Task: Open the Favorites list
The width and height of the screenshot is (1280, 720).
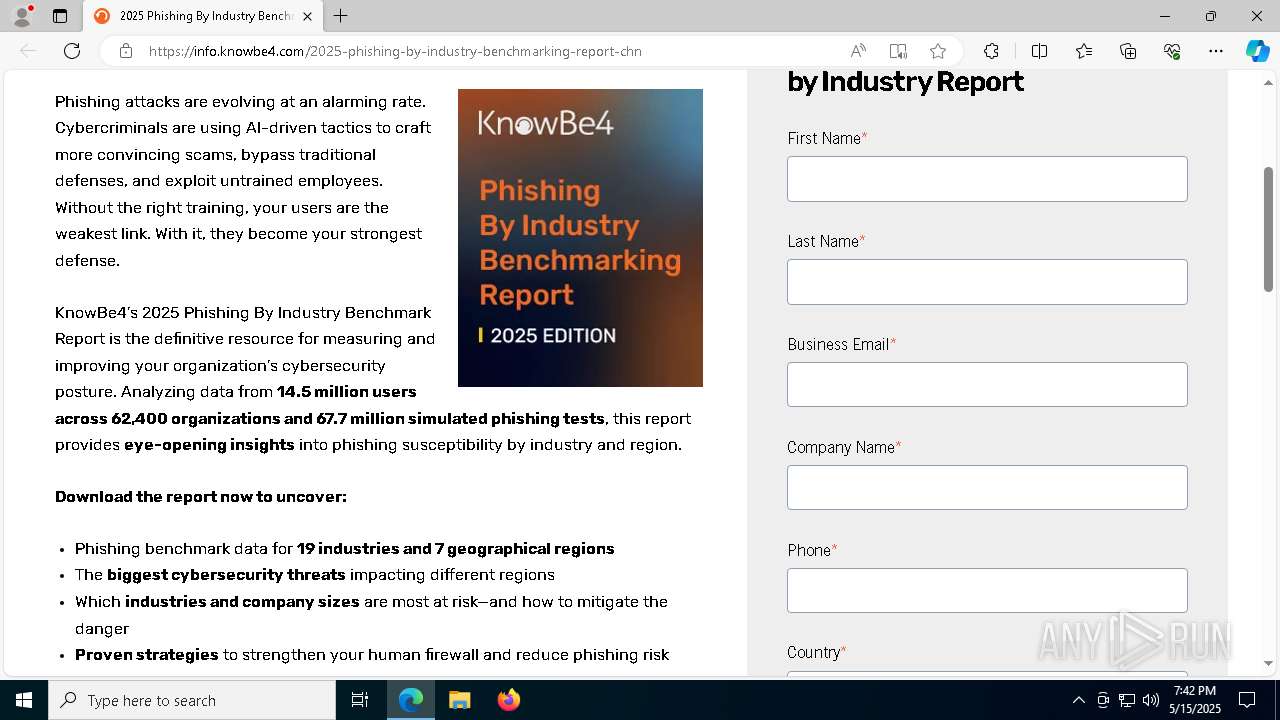Action: (1084, 51)
